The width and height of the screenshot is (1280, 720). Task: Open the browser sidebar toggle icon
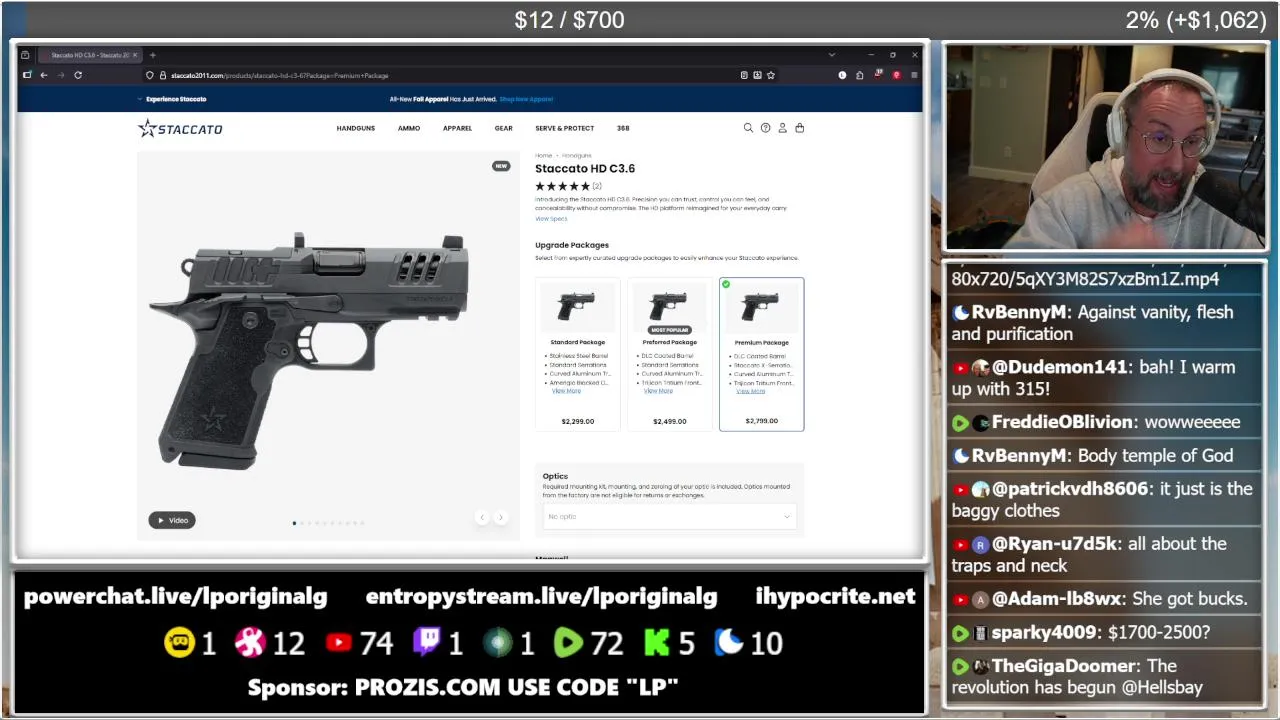click(27, 75)
